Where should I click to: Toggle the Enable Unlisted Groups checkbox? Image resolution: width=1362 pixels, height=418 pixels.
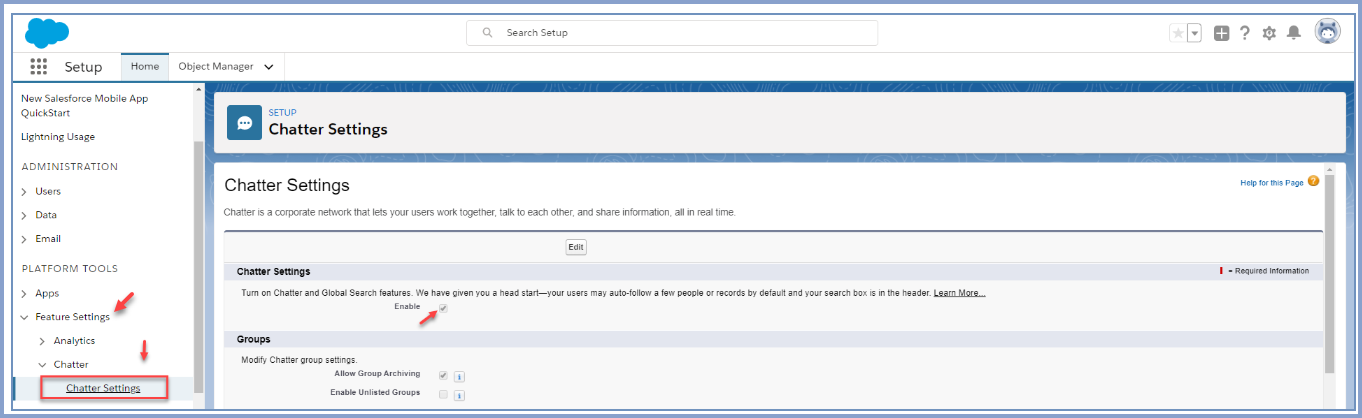pyautogui.click(x=443, y=394)
